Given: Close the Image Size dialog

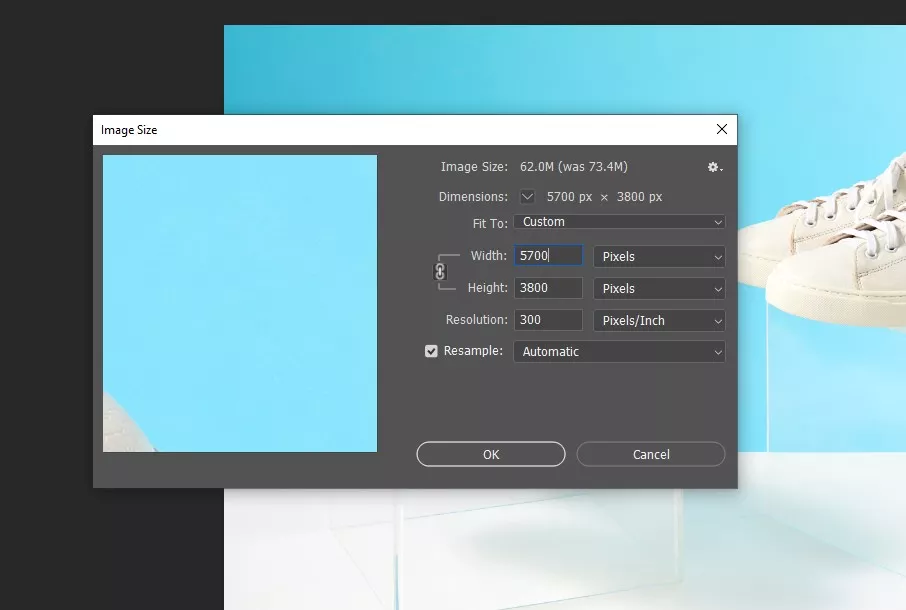Looking at the screenshot, I should coord(722,129).
